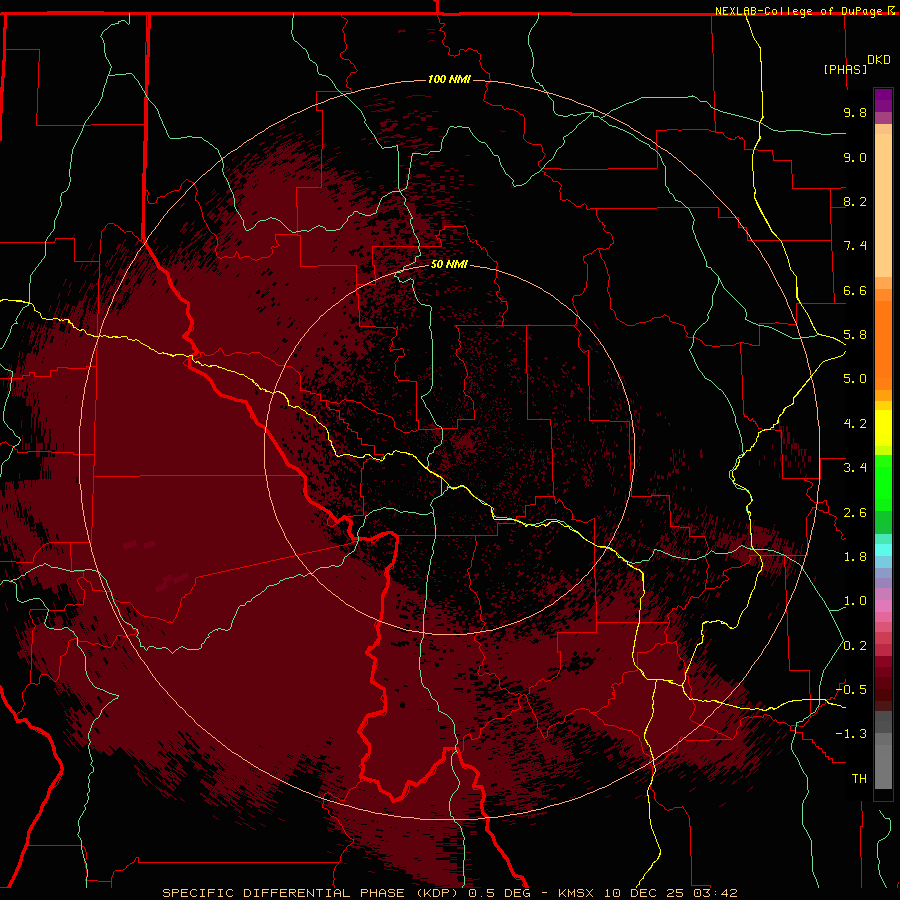Screen dimensions: 900x900
Task: Click the KMSX radar site ID in caption
Action: 576,893
